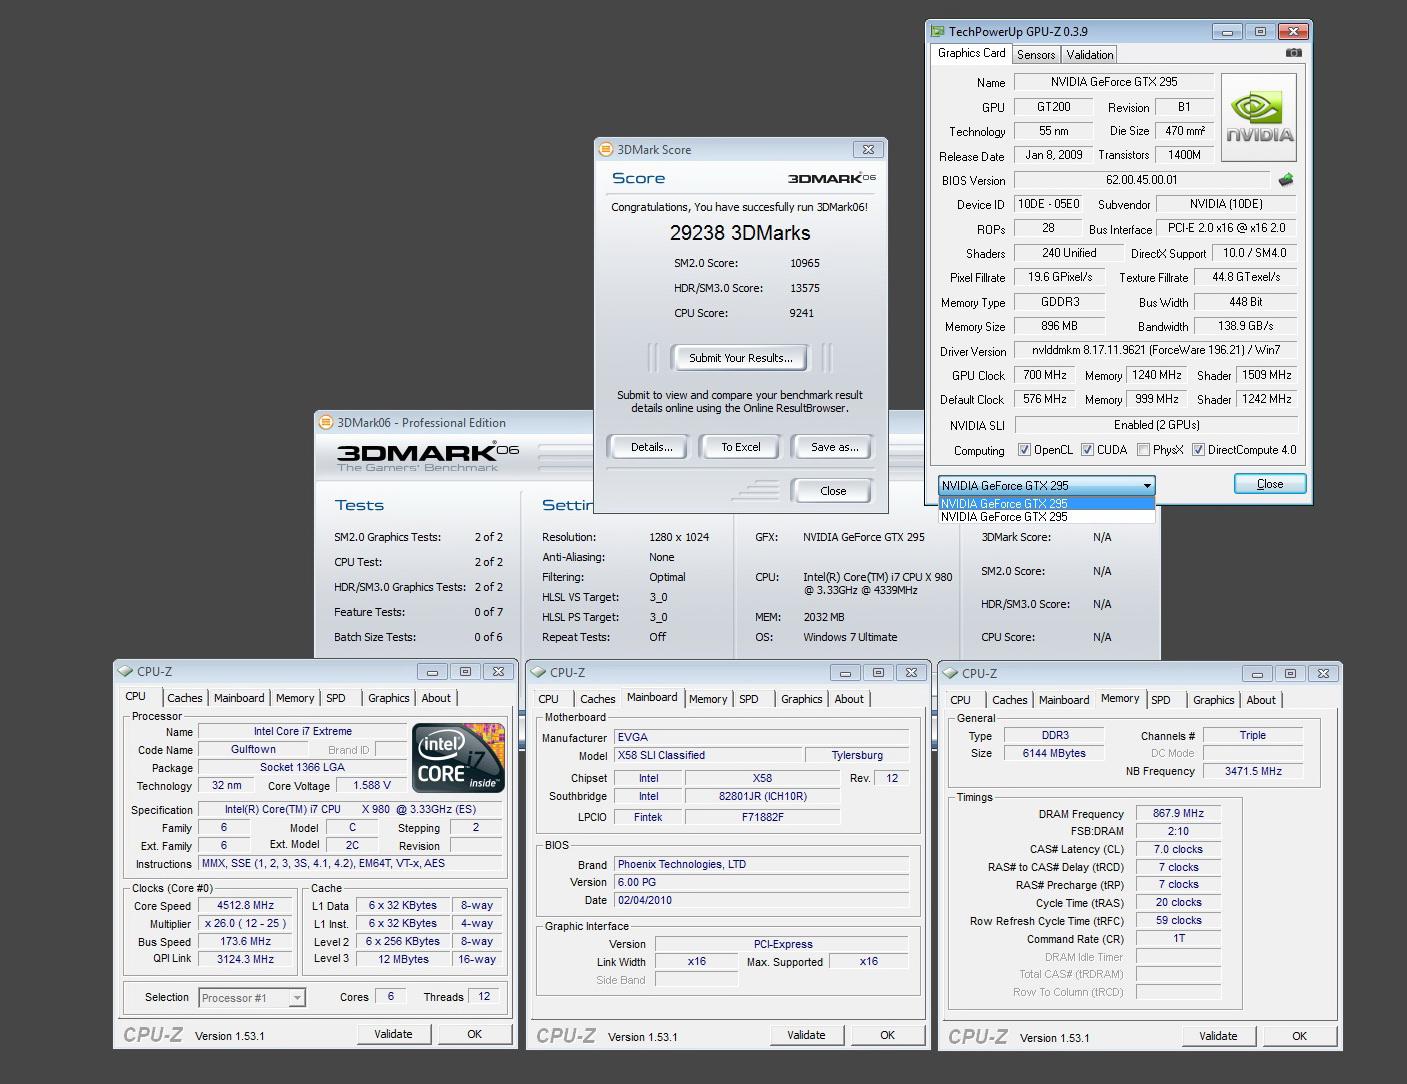Click the CPU-Z Mainboard window title icon
The width and height of the screenshot is (1407, 1084).
(538, 673)
